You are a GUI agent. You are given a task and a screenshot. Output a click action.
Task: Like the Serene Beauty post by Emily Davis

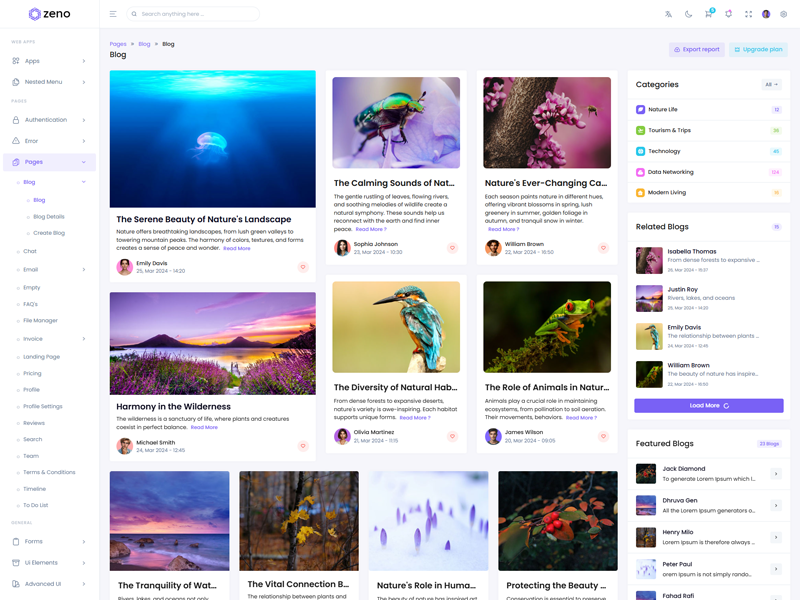coord(303,267)
